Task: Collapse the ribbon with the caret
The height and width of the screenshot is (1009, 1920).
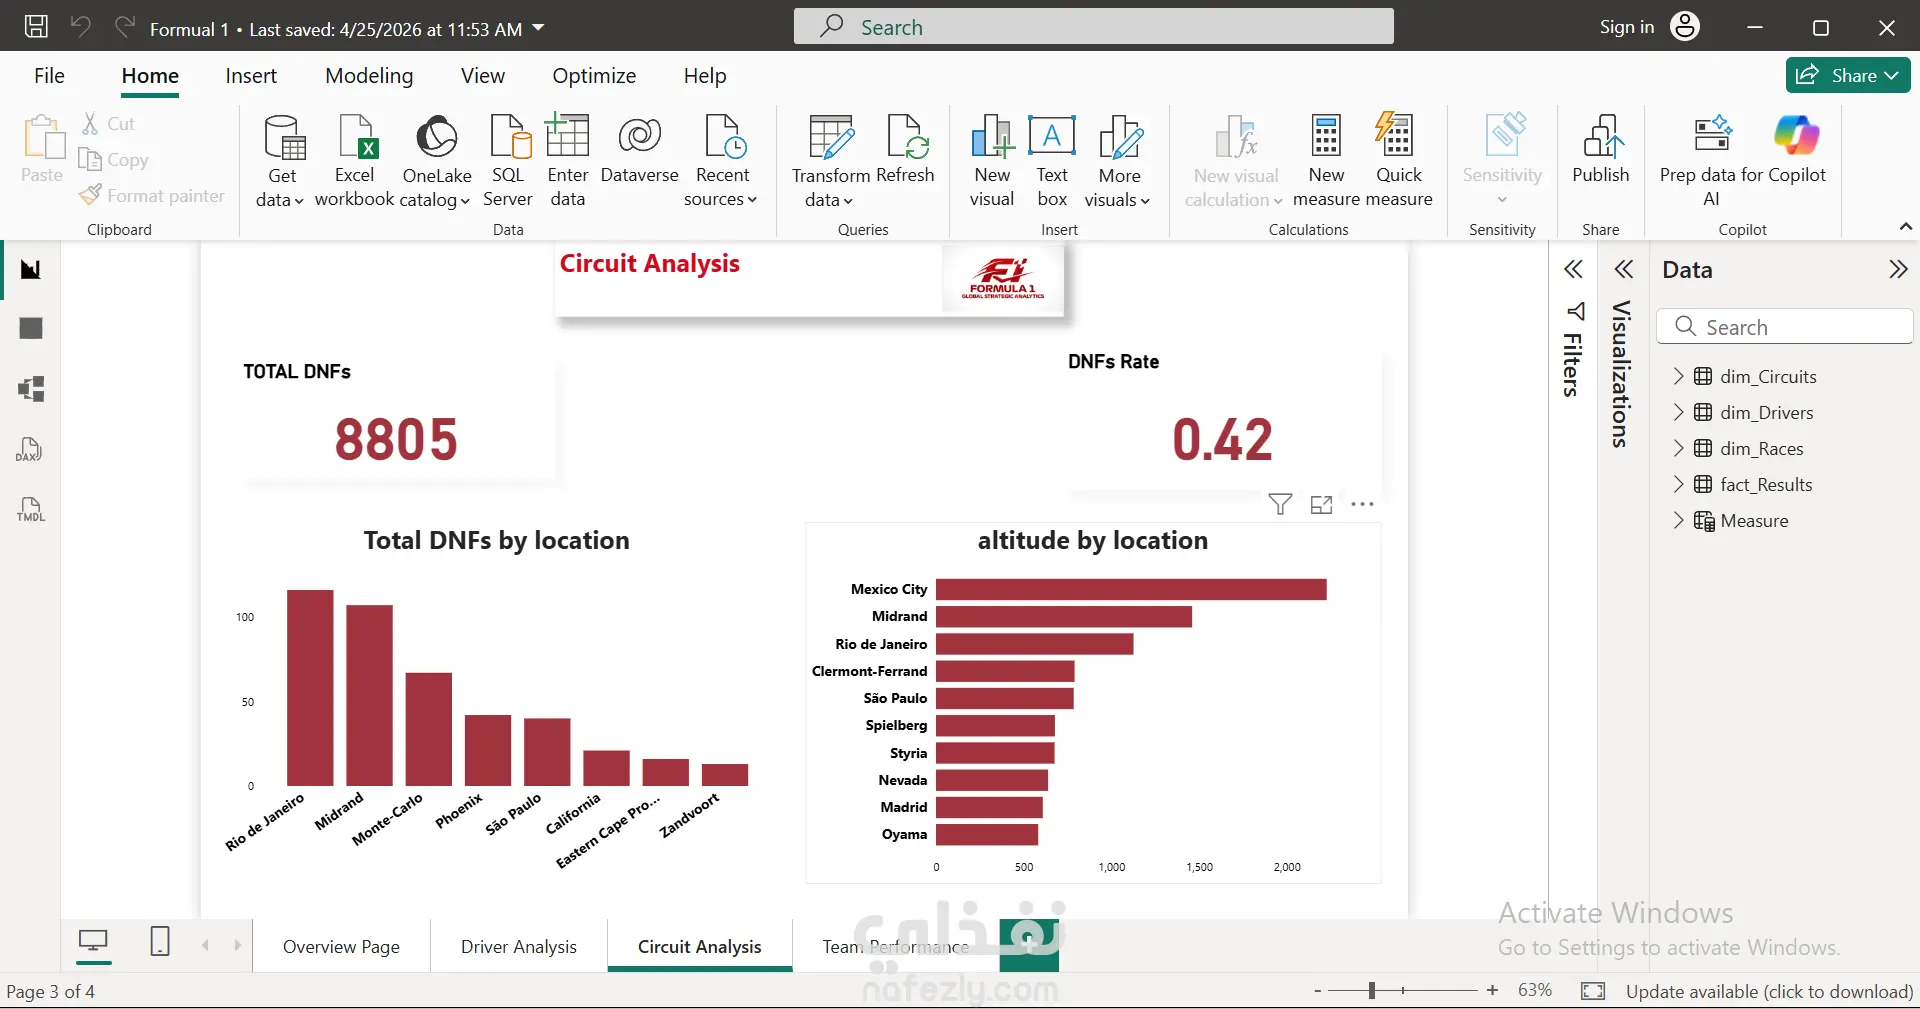Action: (1906, 227)
